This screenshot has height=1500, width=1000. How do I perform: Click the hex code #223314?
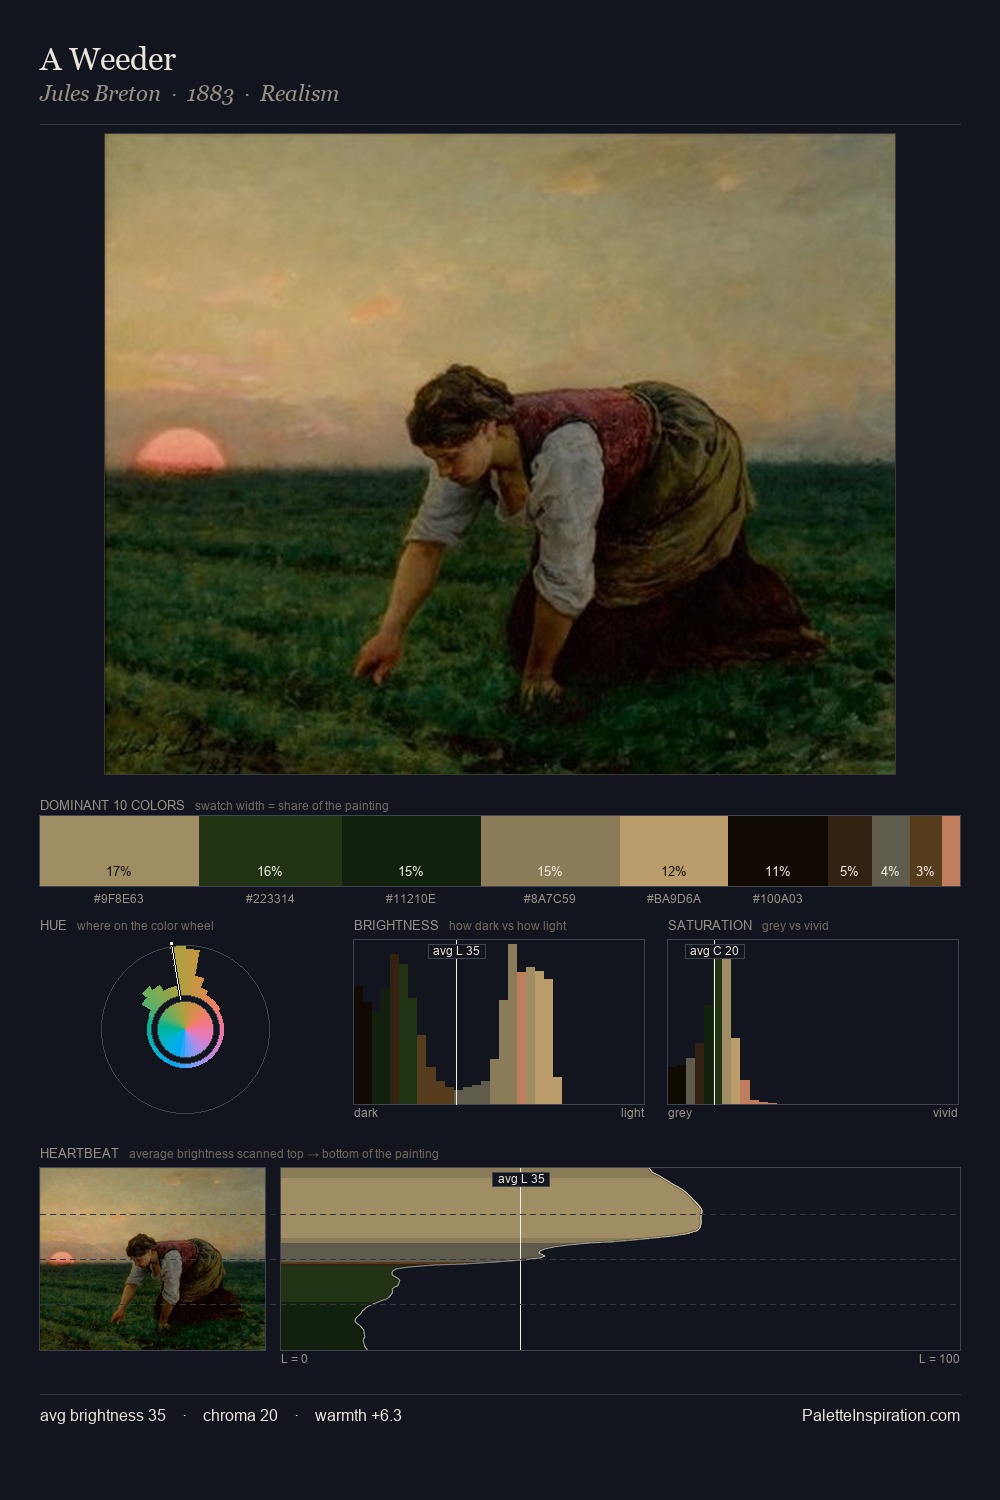[270, 899]
